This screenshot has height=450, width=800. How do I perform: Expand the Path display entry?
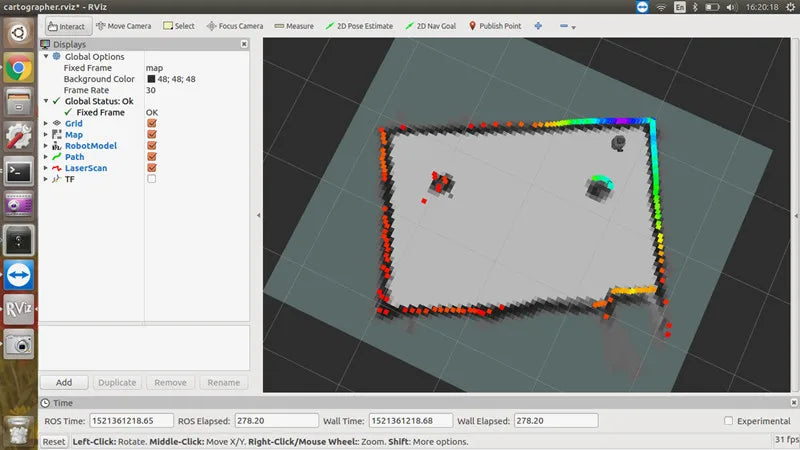click(46, 157)
